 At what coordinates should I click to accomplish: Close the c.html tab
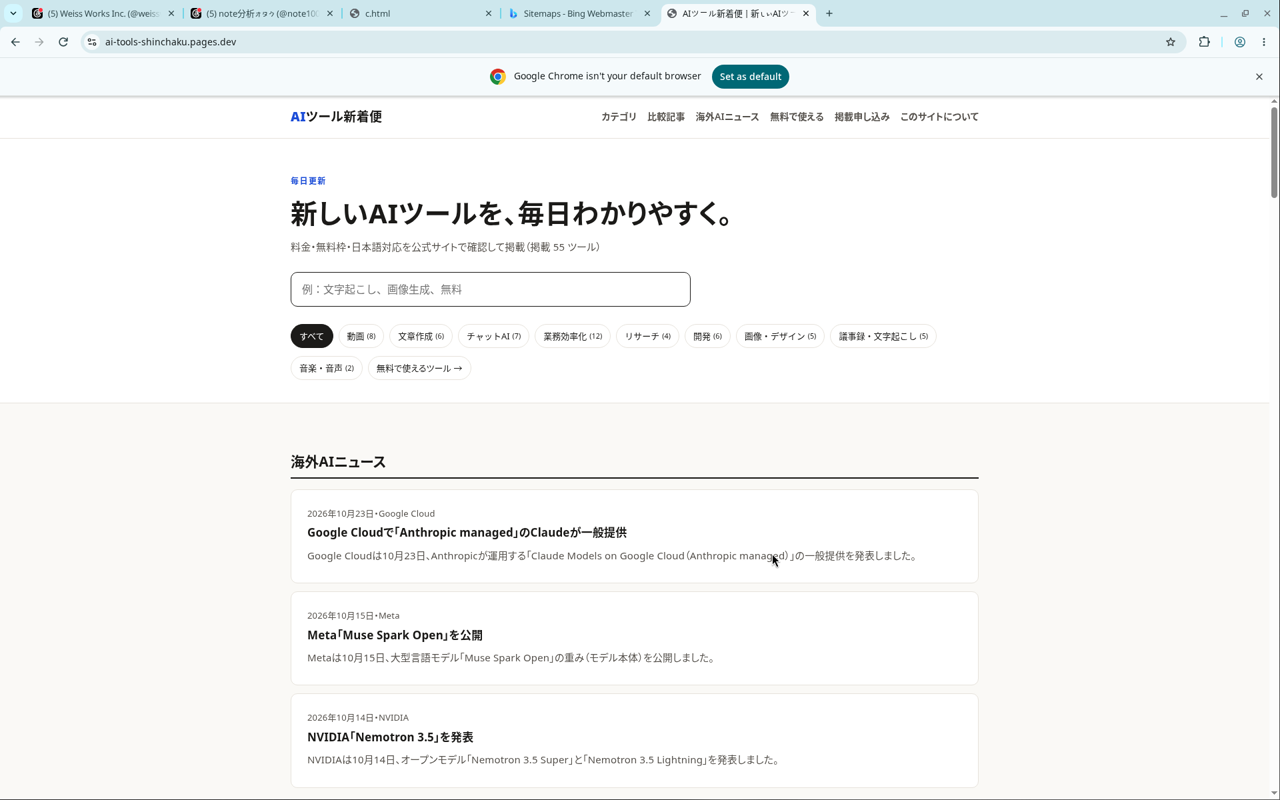[489, 14]
